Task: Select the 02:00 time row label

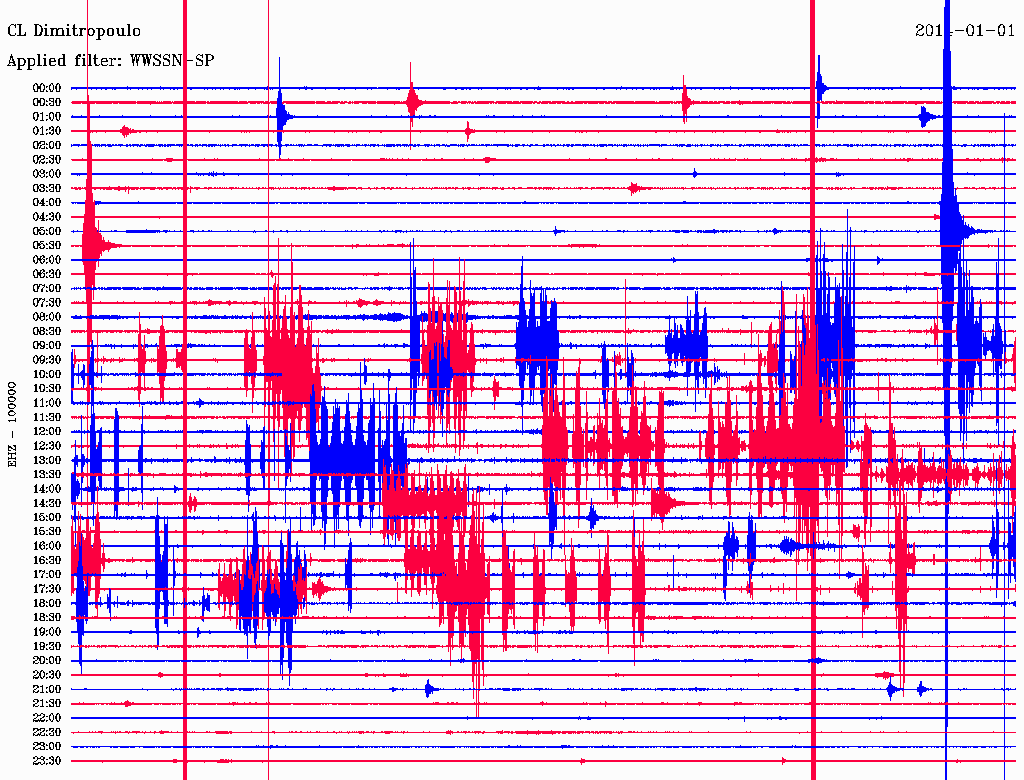Action: click(47, 145)
